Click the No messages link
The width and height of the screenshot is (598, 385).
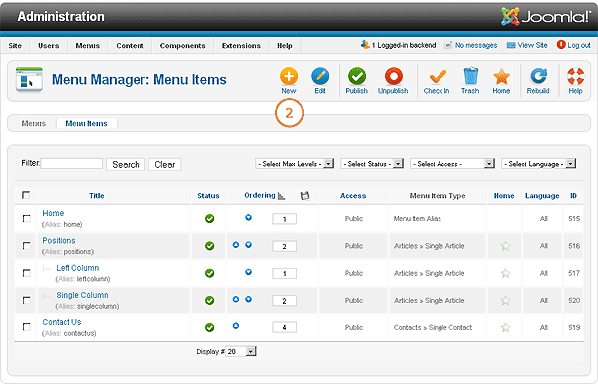coord(471,45)
